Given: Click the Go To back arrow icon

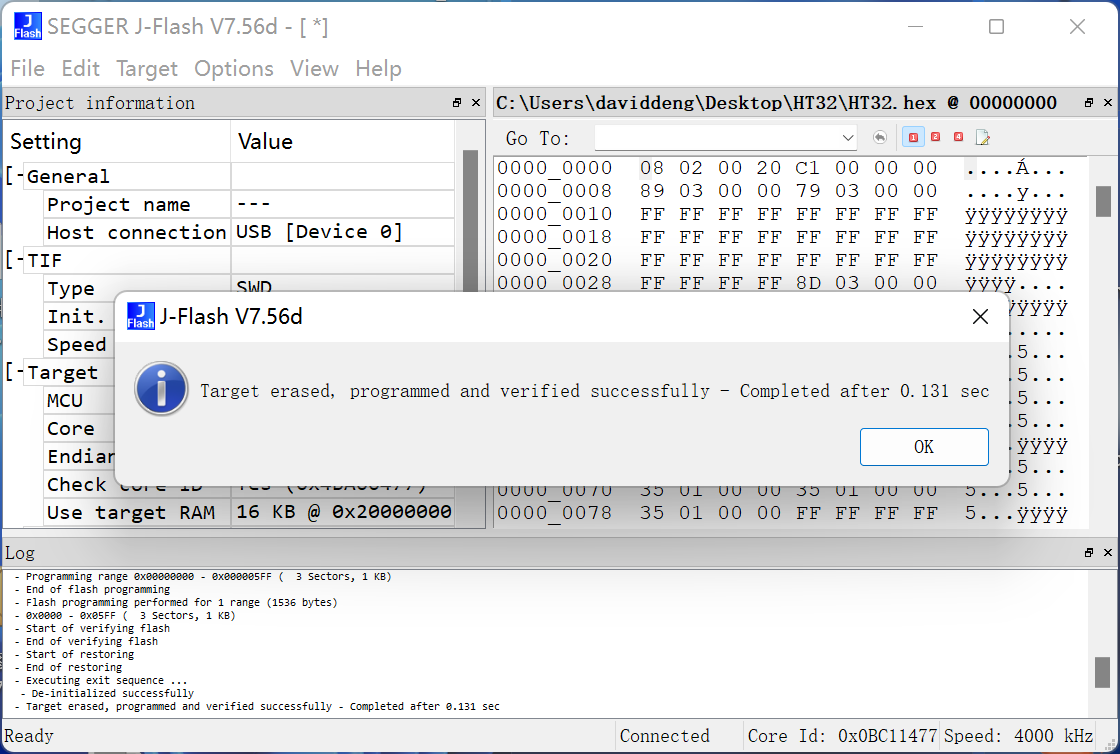Looking at the screenshot, I should point(880,137).
